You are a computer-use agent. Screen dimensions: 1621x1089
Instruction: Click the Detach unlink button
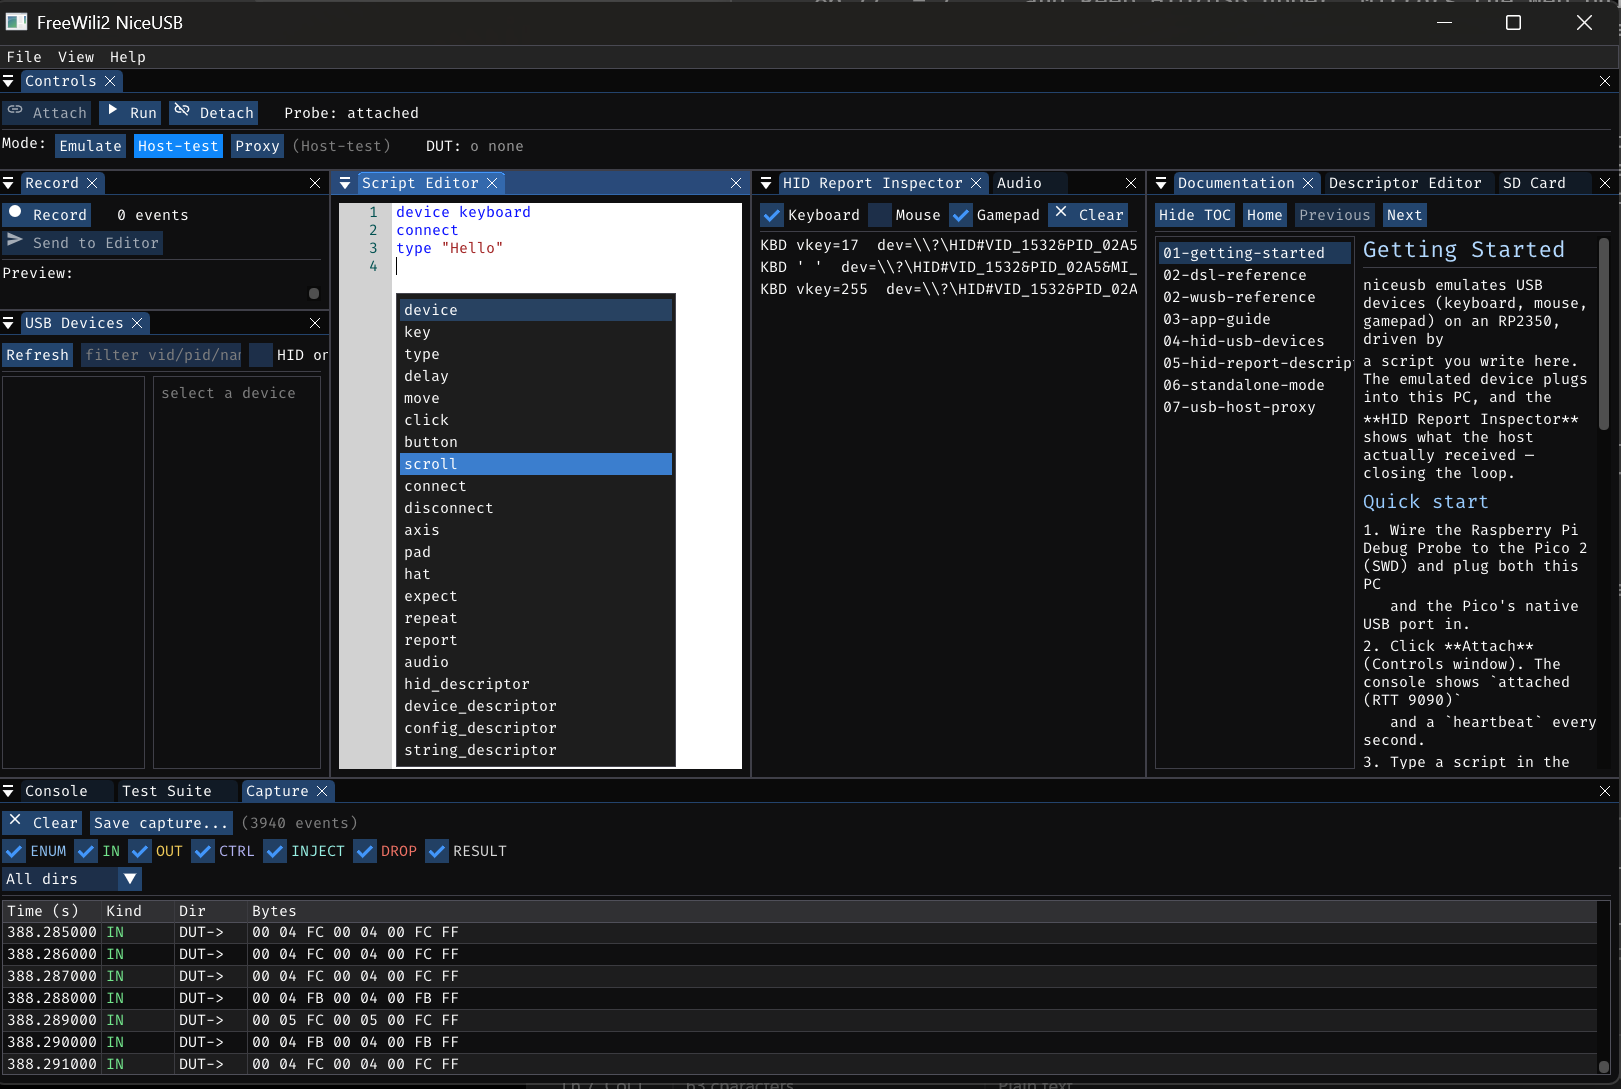point(213,113)
